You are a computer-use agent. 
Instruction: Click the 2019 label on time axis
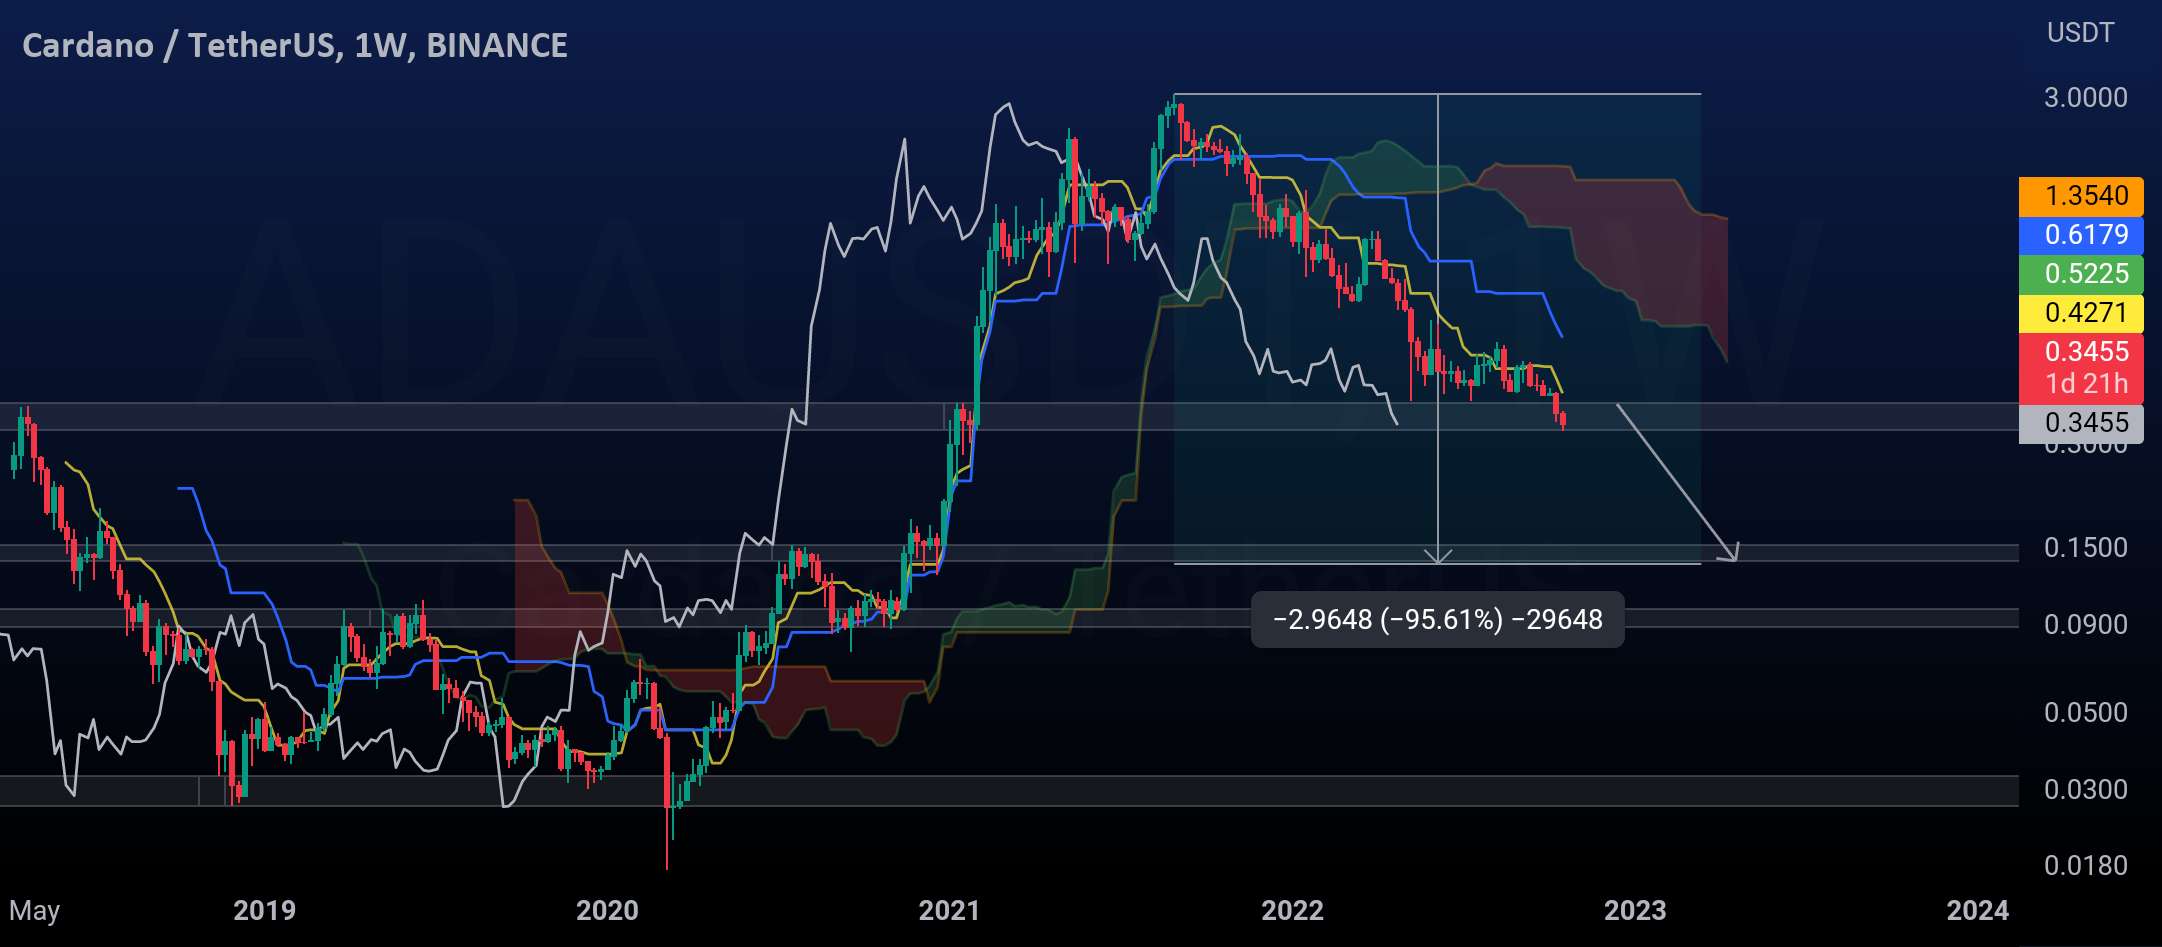pos(264,911)
